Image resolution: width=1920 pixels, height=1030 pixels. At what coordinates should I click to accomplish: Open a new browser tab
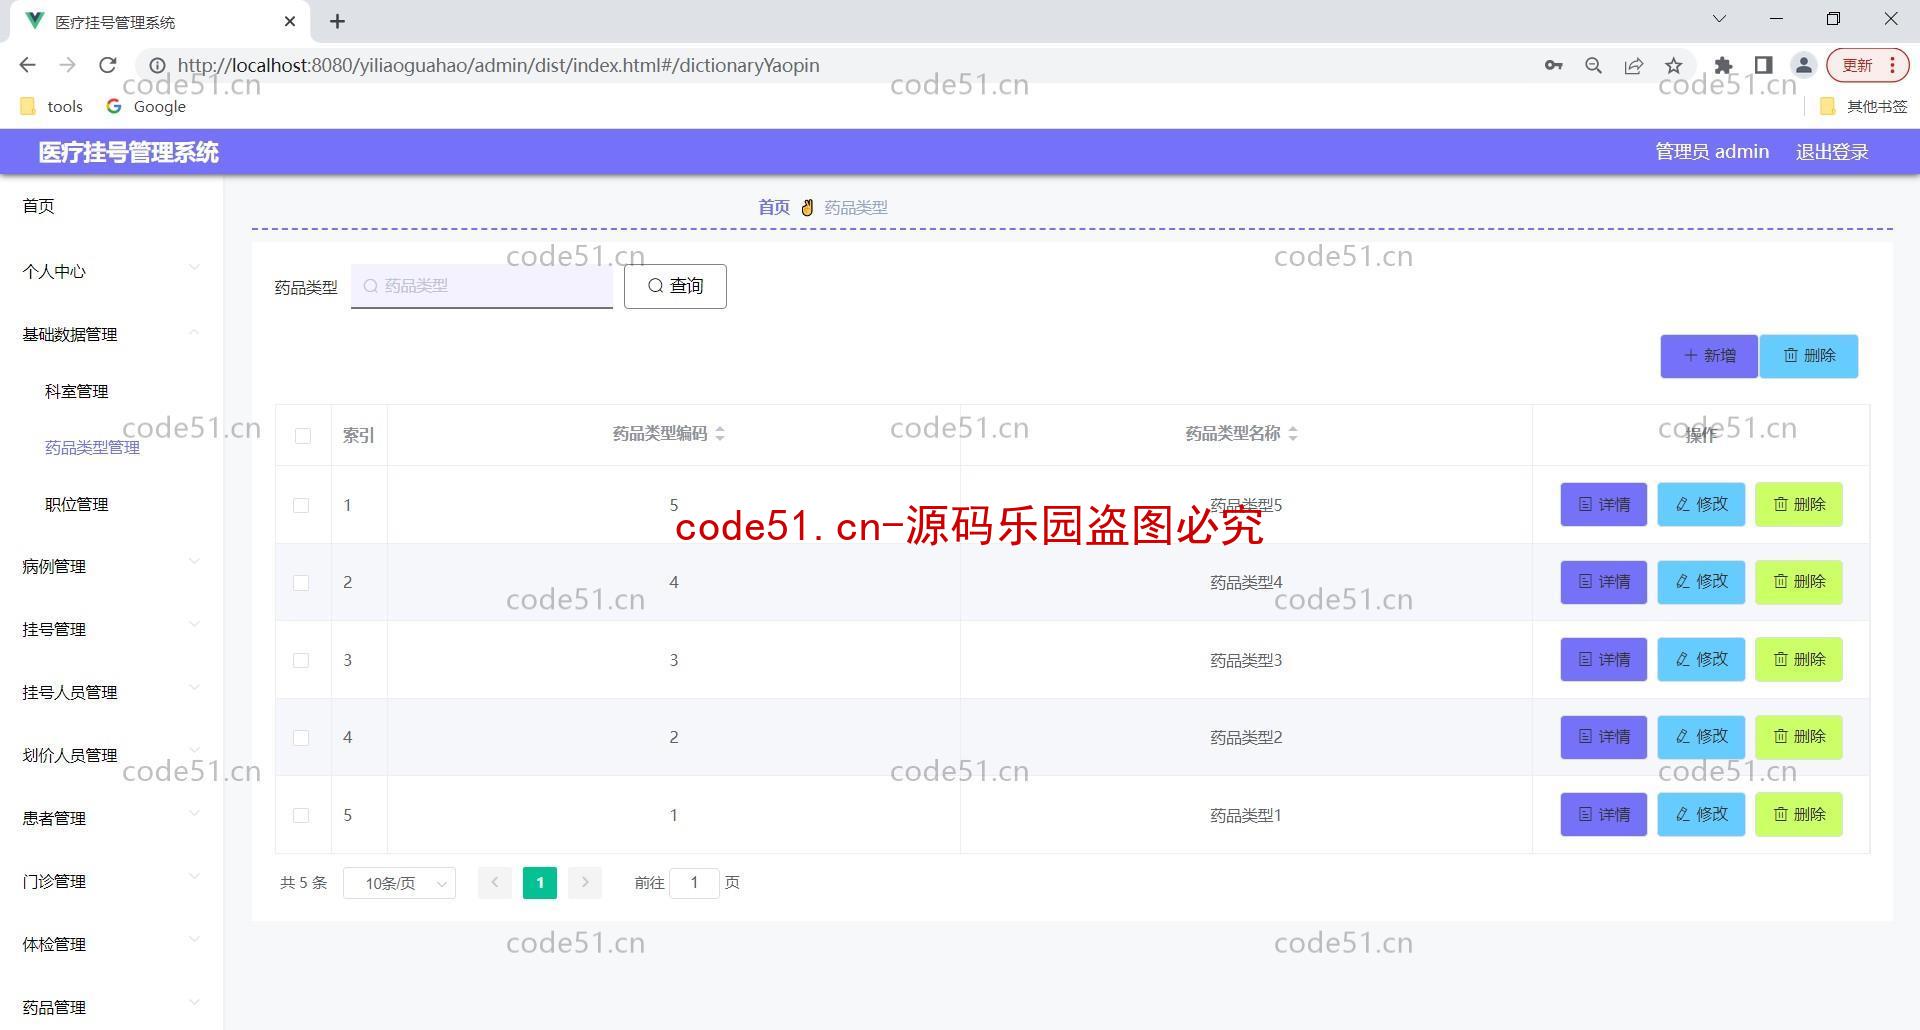pyautogui.click(x=338, y=21)
